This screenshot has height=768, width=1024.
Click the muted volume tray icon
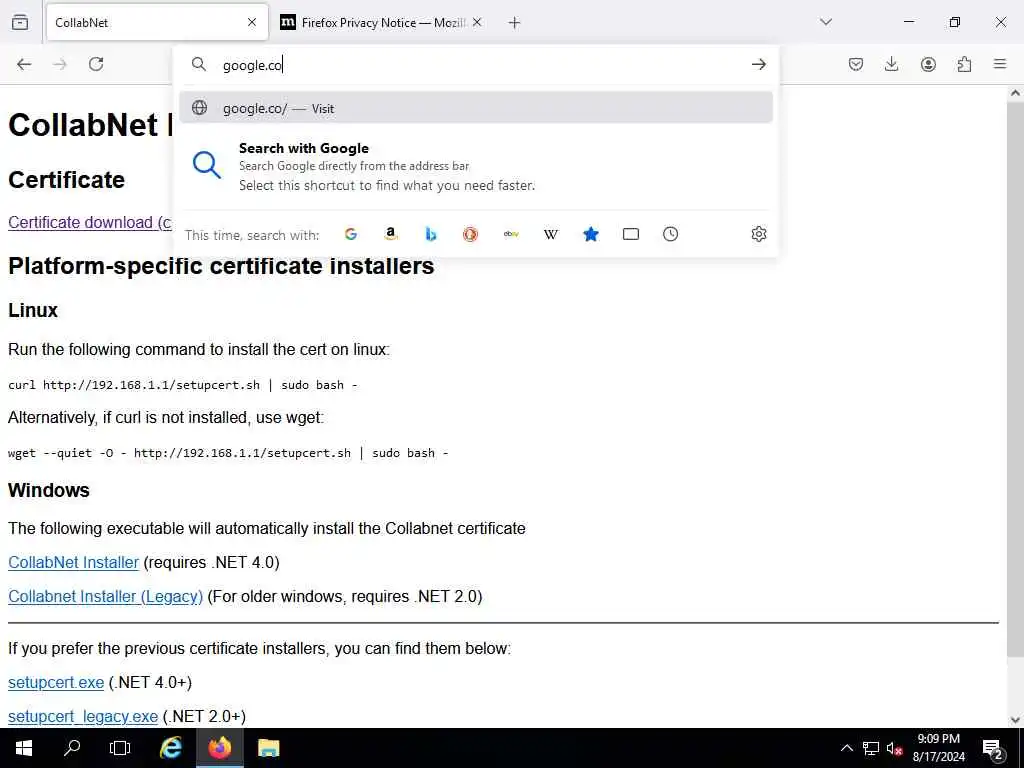894,748
